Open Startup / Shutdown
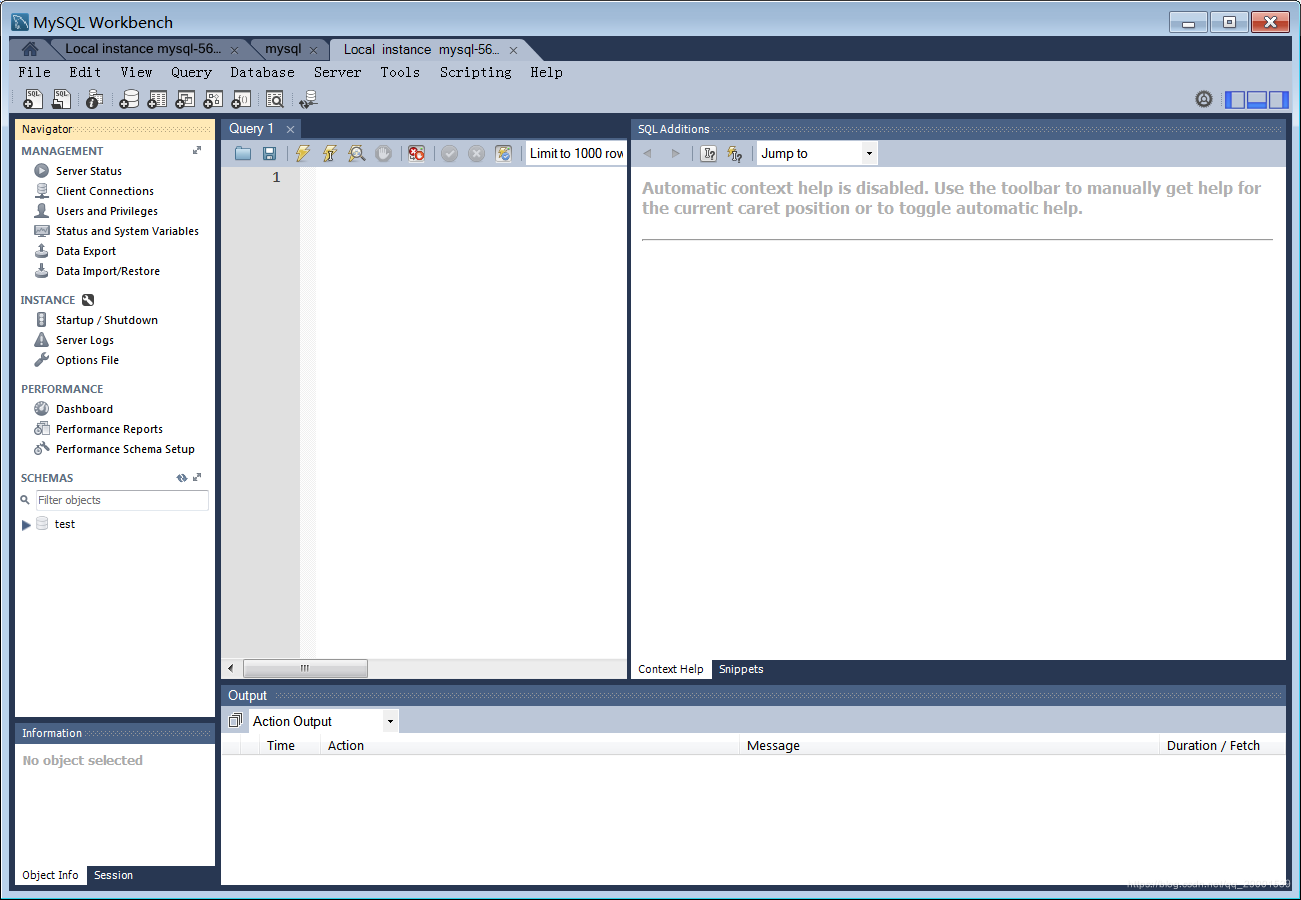The image size is (1301, 900). click(107, 320)
